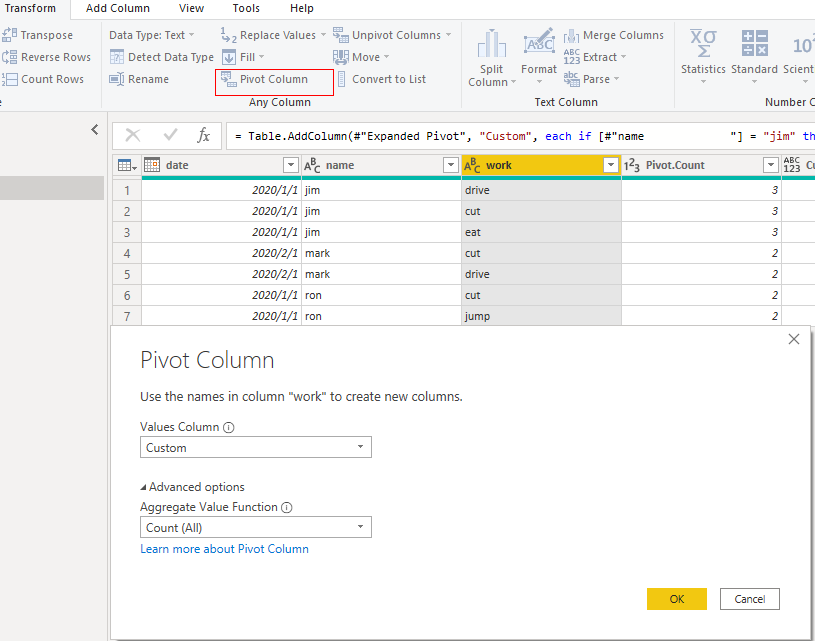Open Learn more about Pivot Column link

pyautogui.click(x=225, y=549)
